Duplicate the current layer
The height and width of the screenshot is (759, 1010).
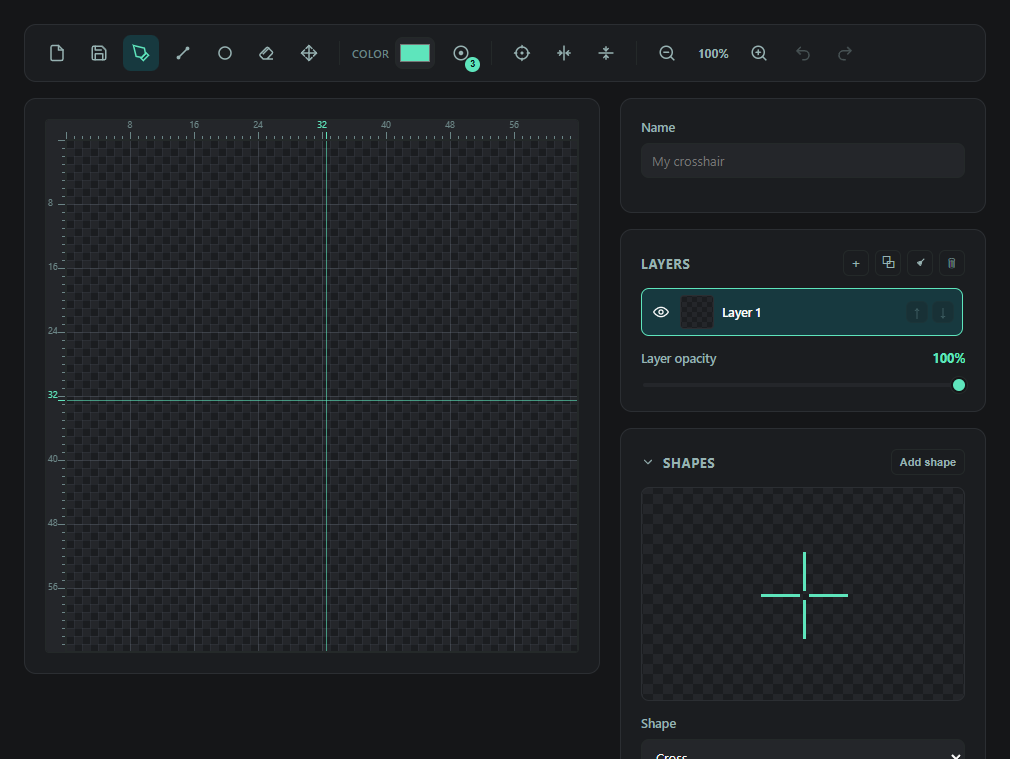pos(888,263)
